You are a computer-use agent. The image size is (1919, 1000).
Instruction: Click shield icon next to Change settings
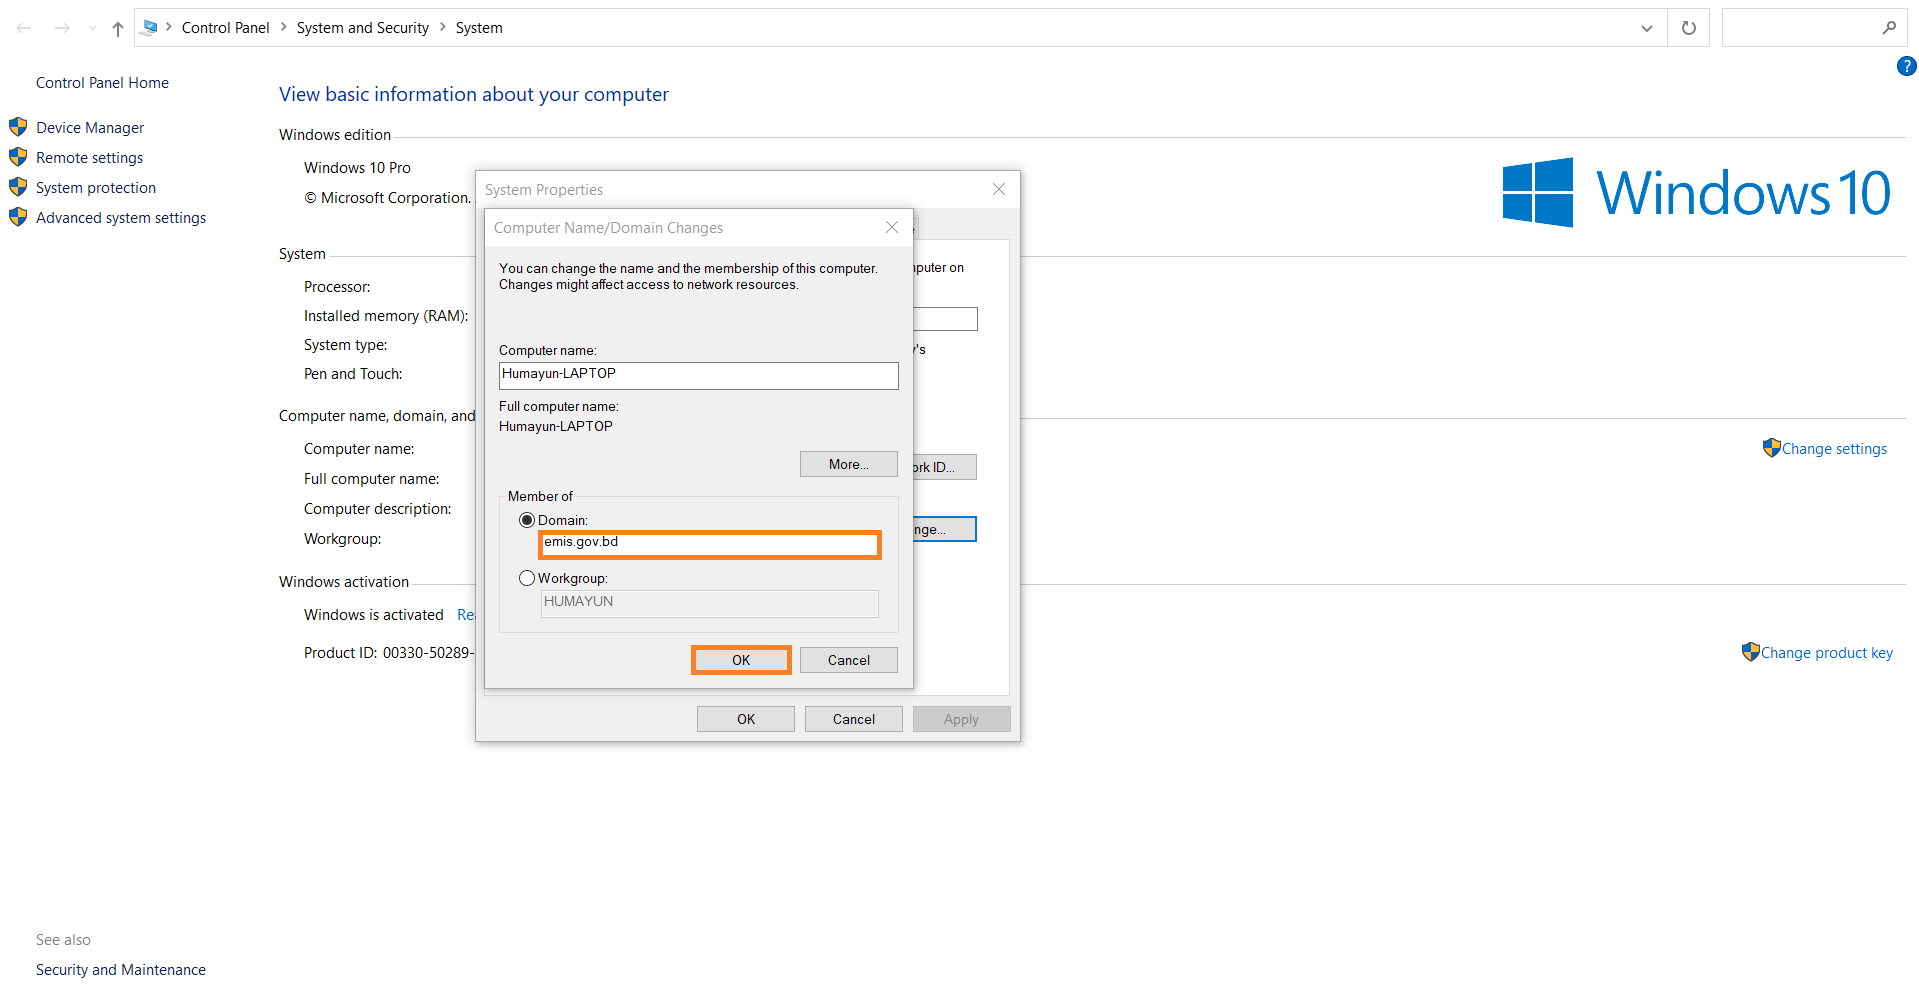[x=1772, y=448]
